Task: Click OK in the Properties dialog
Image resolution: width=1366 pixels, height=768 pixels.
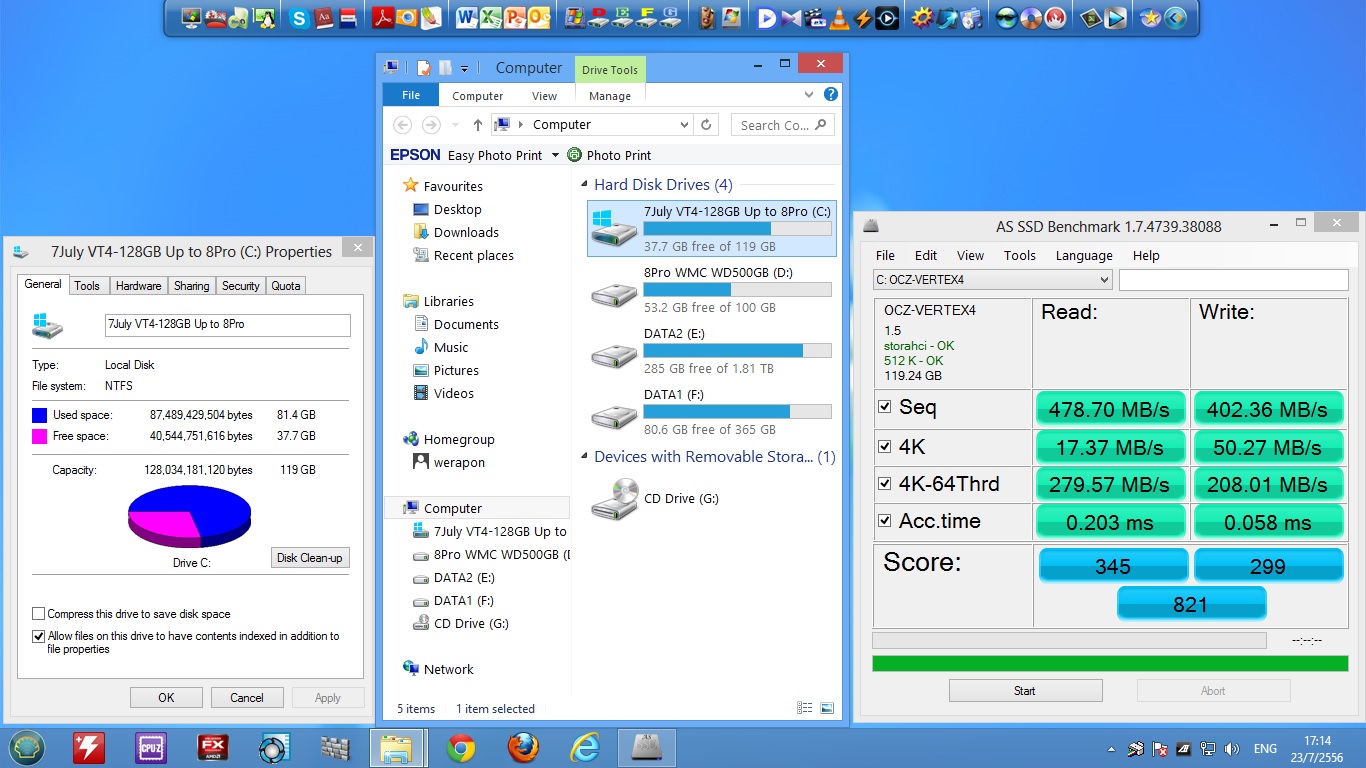Action: (166, 698)
